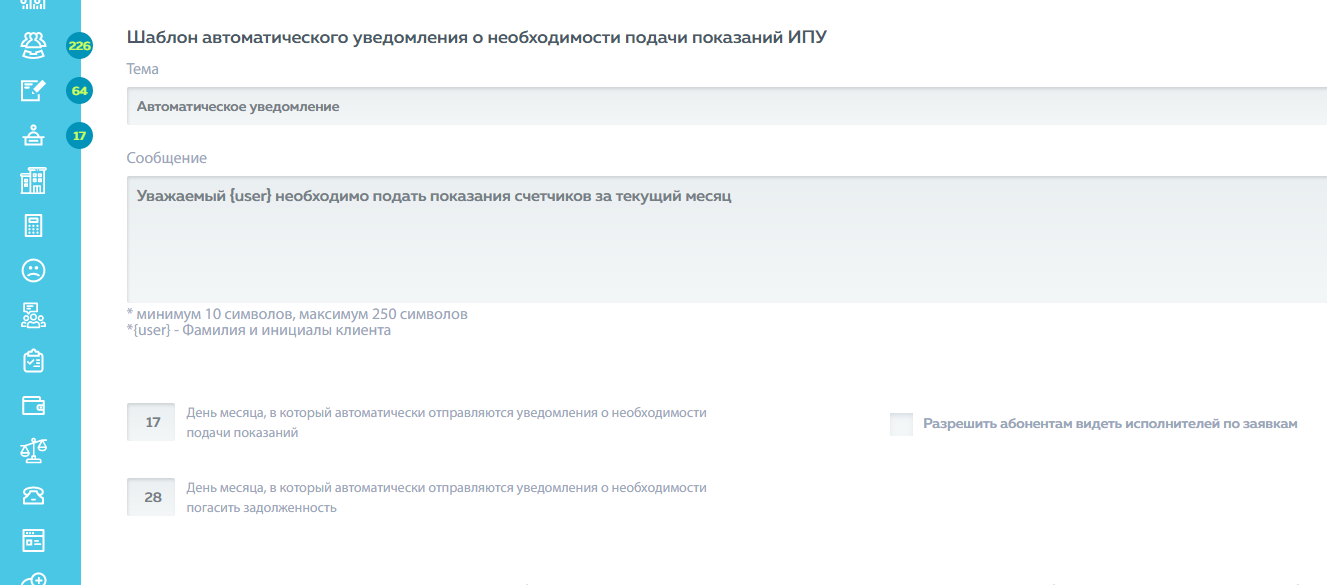Click the debt notification day field (28)
1327x585 pixels.
pyautogui.click(x=153, y=497)
